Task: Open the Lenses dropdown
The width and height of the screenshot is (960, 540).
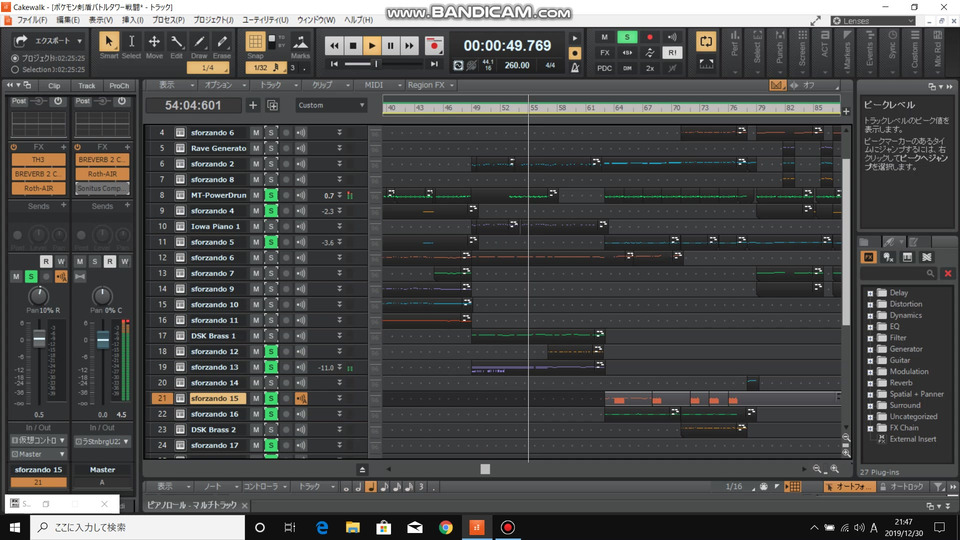Action: point(873,21)
